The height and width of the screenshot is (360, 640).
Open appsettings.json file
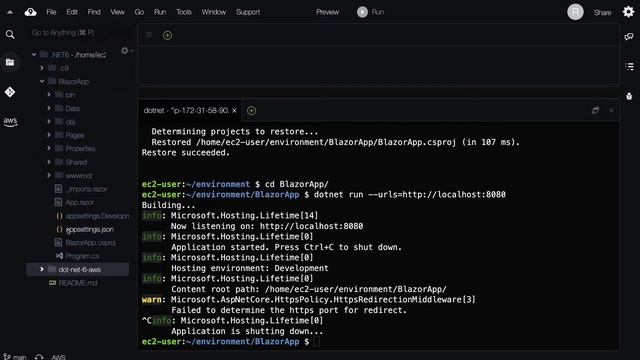click(89, 229)
